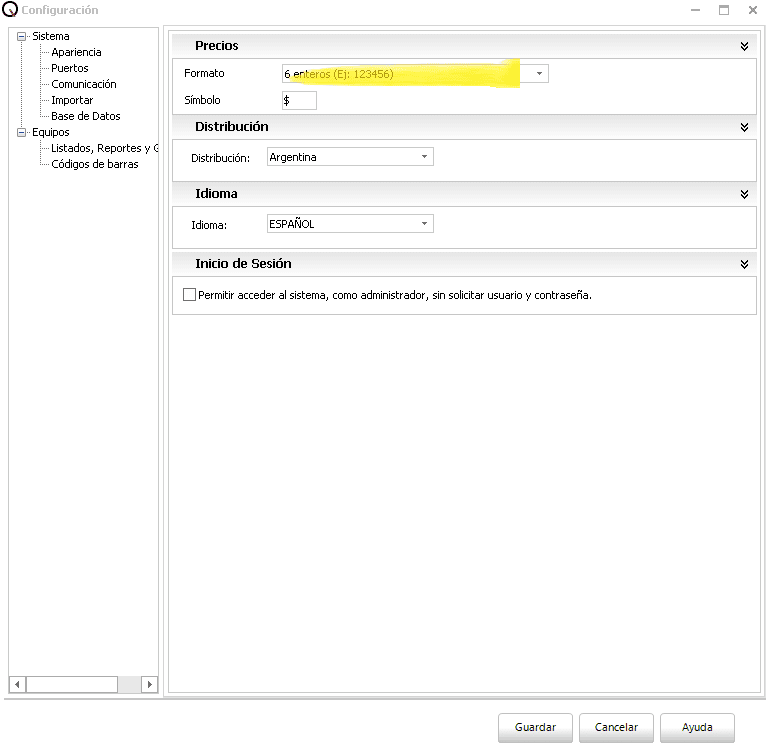Click the tree panel scrollbar right arrow
This screenshot has height=751, width=769.
click(x=150, y=685)
